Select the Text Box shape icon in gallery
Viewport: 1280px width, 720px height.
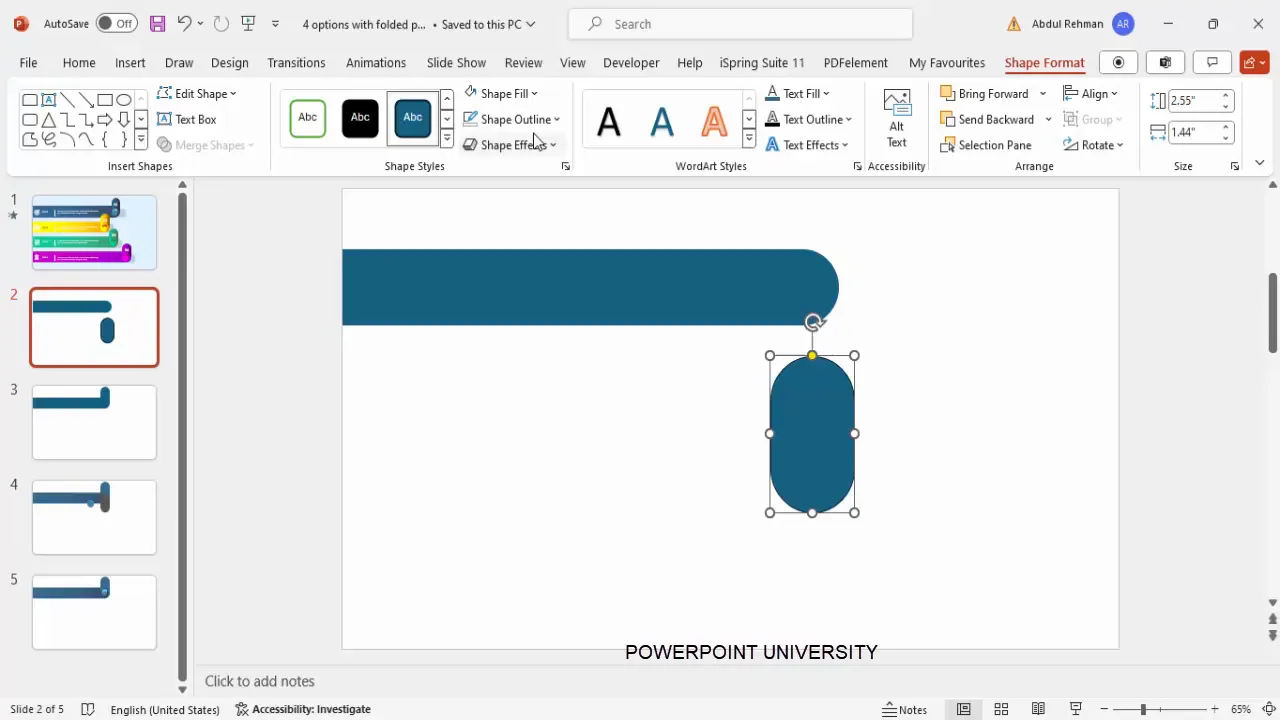pos(48,100)
